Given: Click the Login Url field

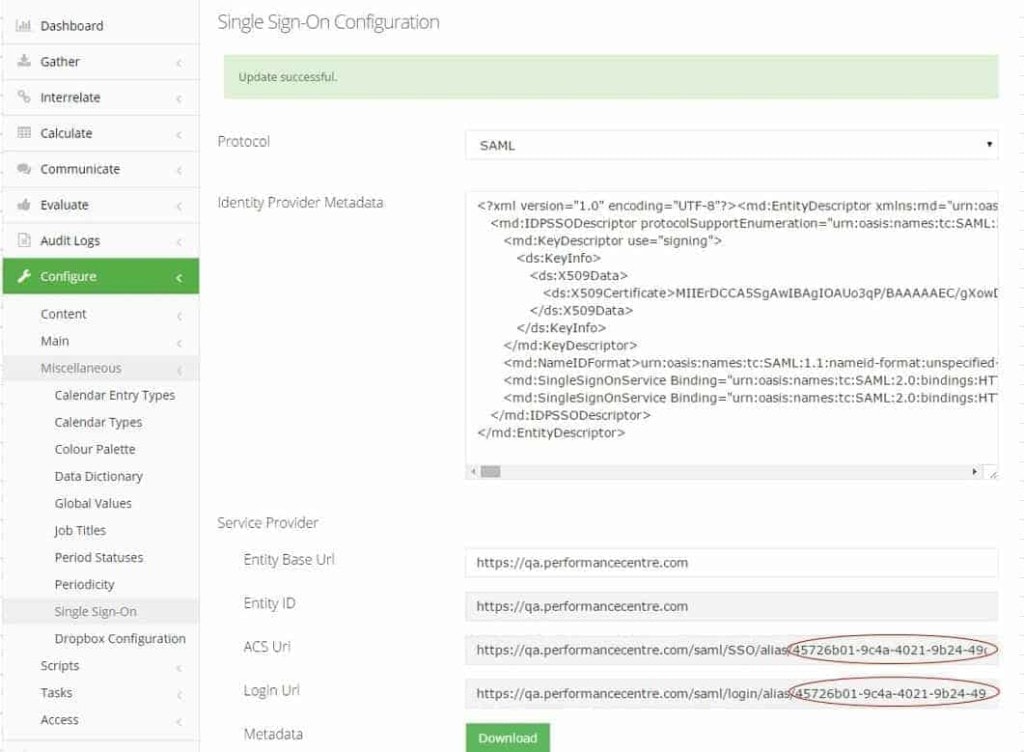Looking at the screenshot, I should [x=731, y=694].
